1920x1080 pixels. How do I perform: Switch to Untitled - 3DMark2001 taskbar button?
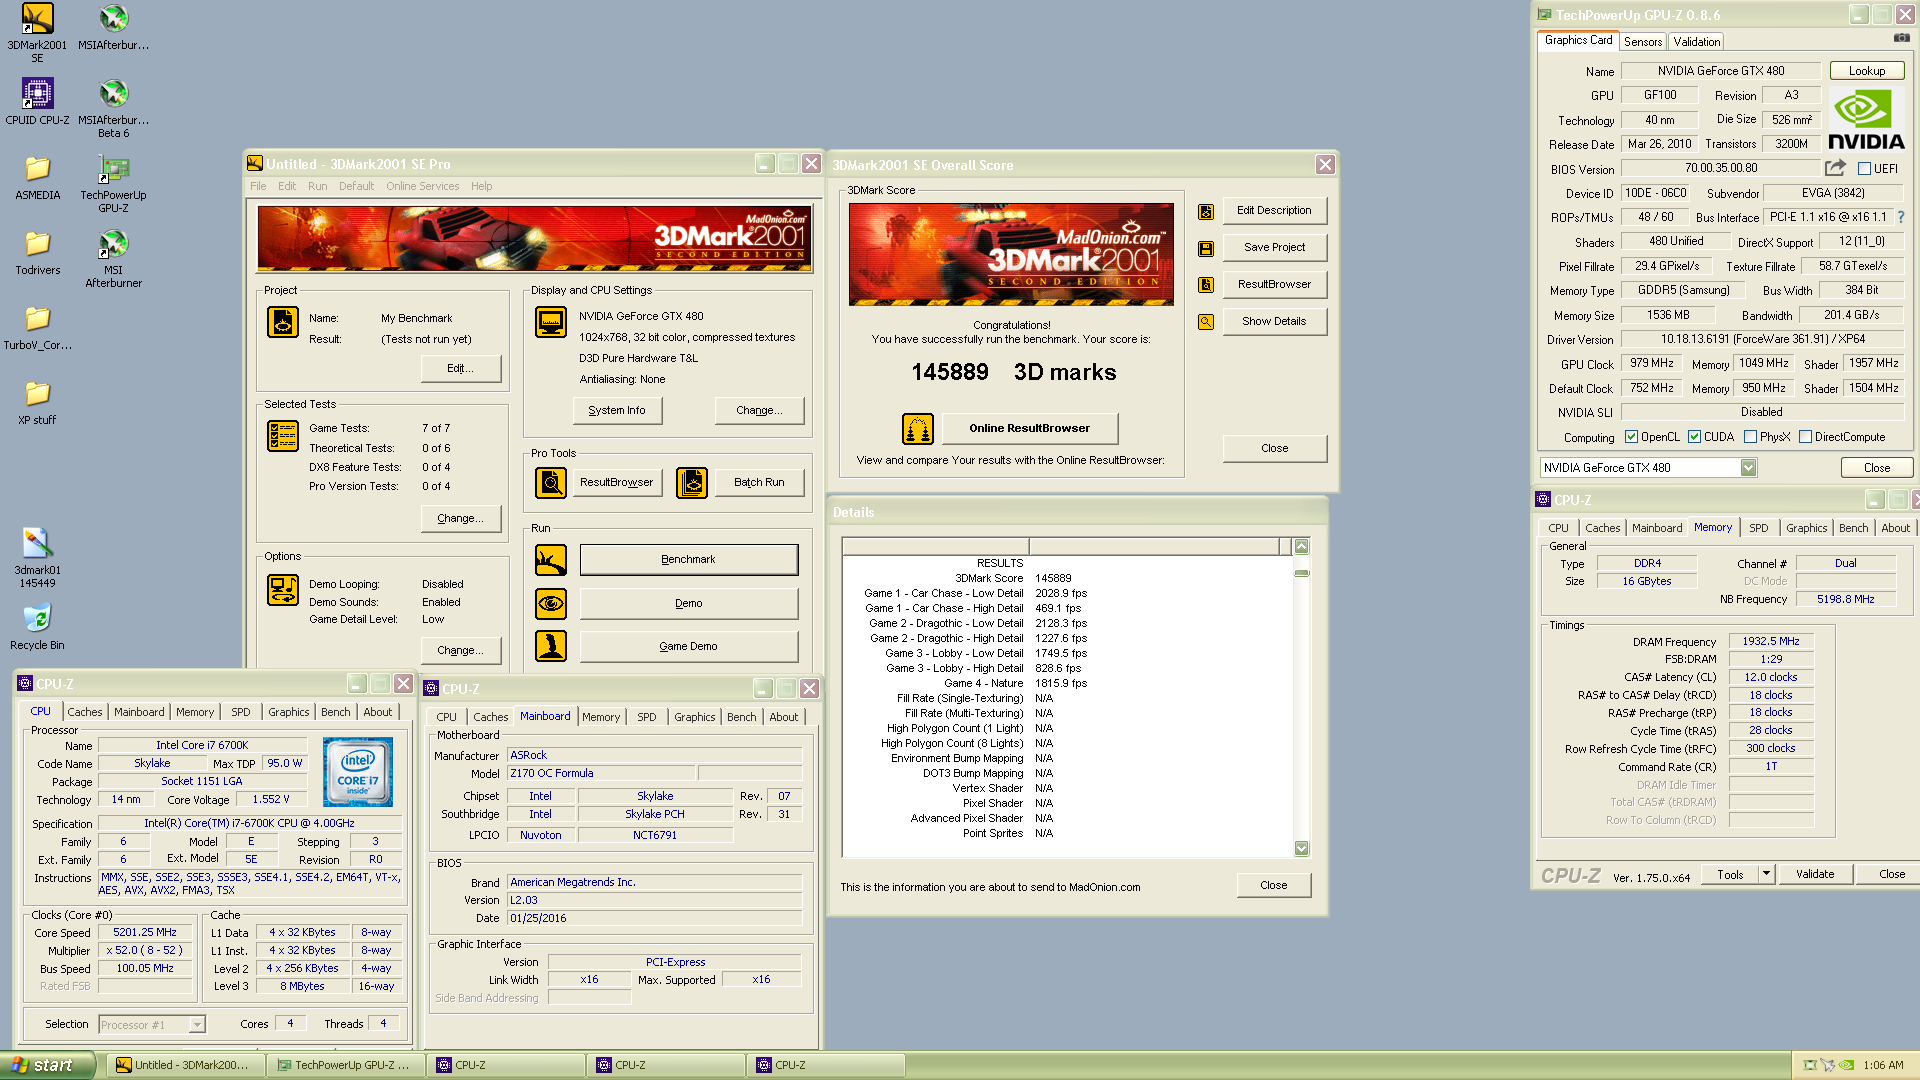[x=184, y=1066]
